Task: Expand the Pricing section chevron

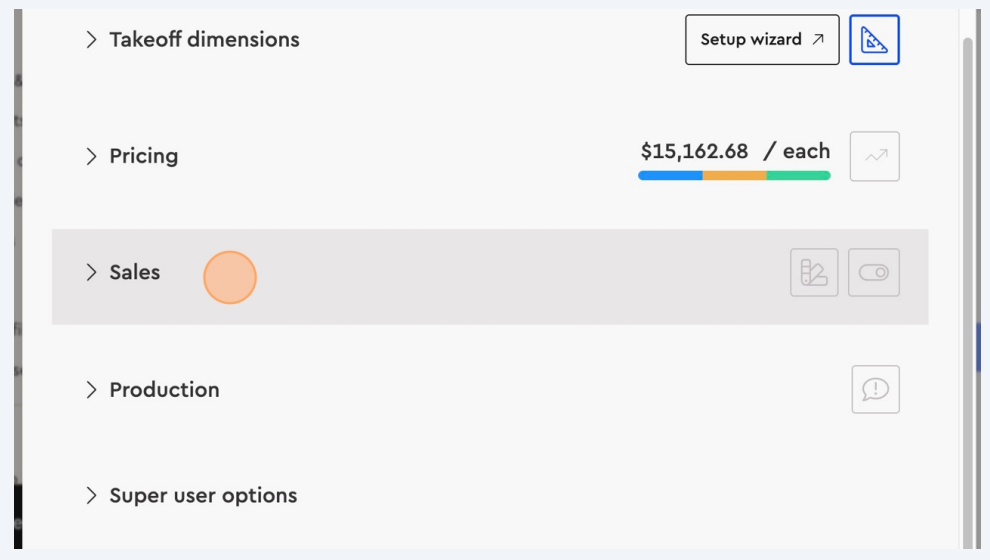Action: (91, 156)
